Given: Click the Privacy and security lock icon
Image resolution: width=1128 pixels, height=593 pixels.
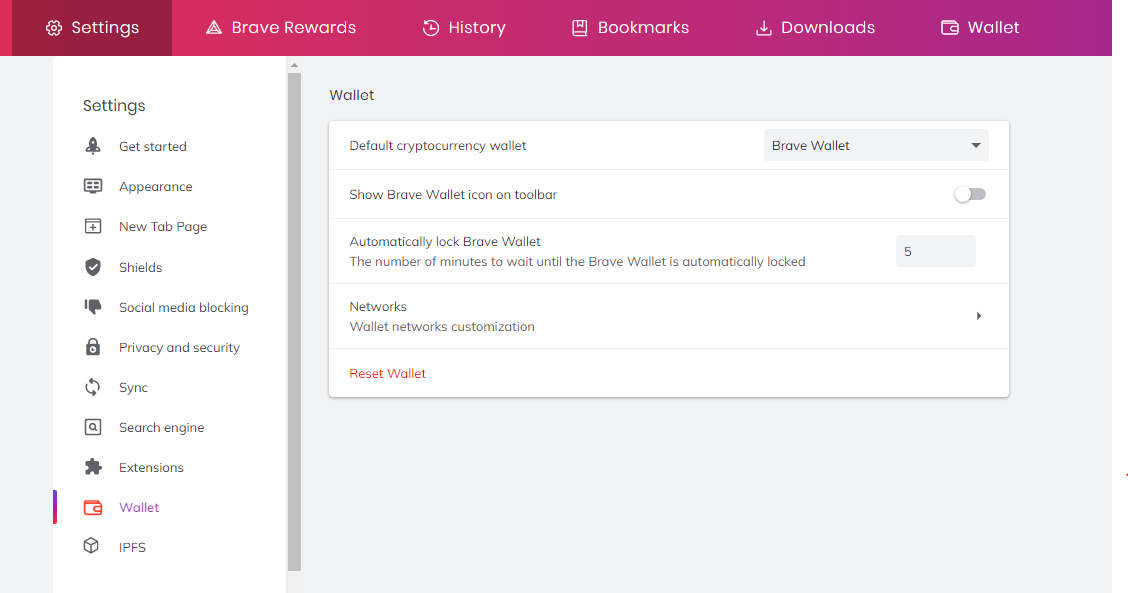Looking at the screenshot, I should point(93,347).
